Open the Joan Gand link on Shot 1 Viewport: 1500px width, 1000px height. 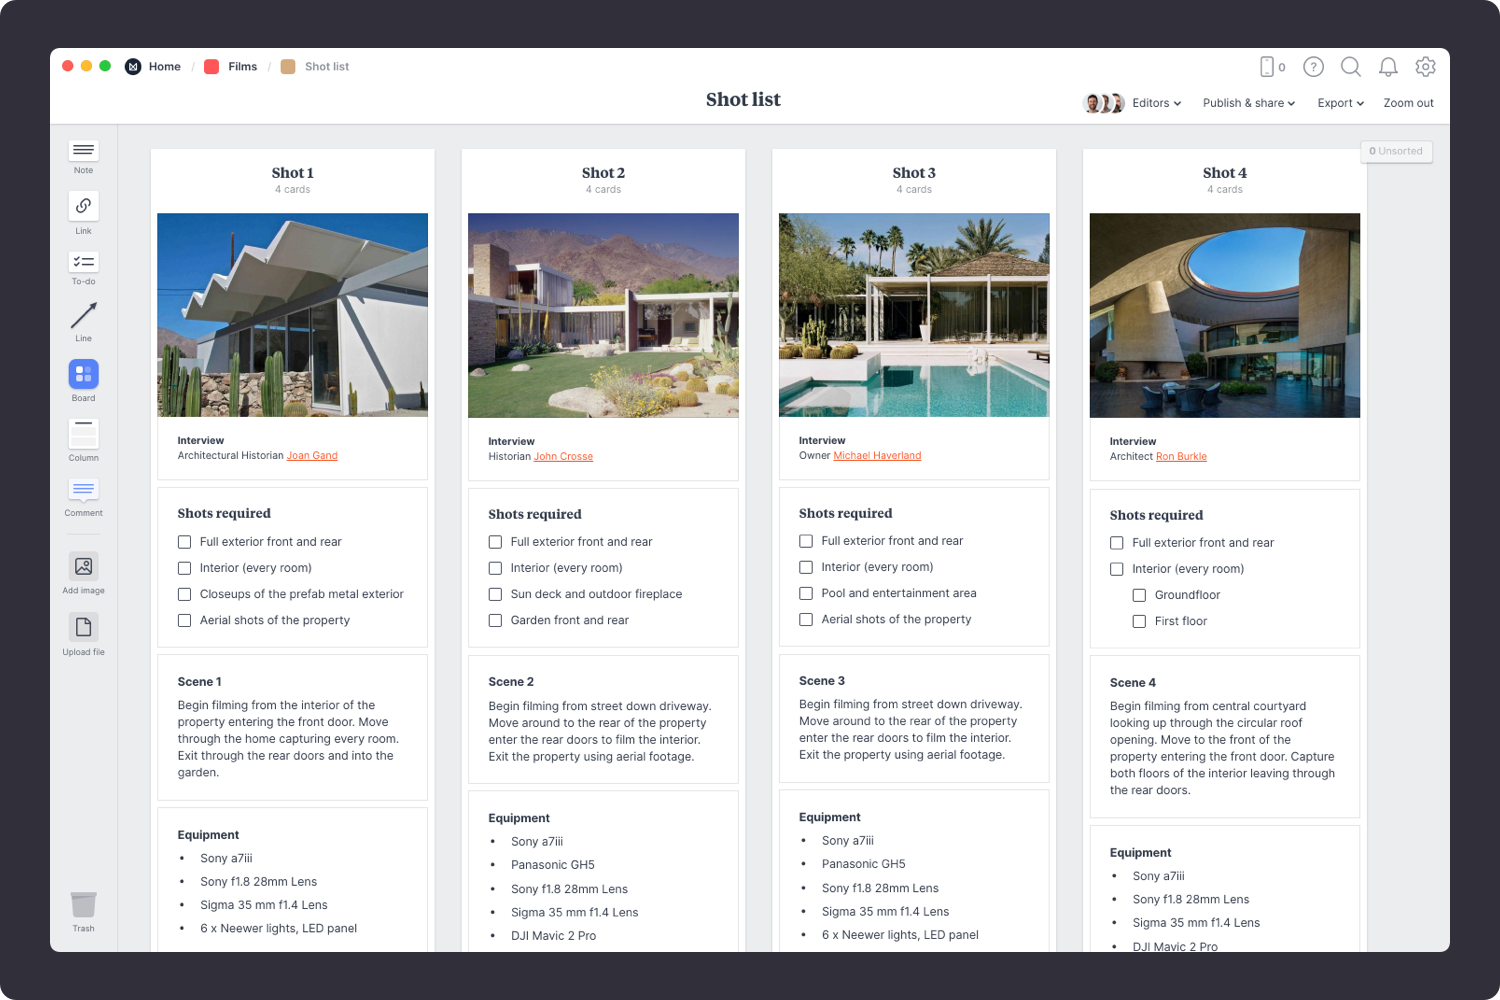311,455
